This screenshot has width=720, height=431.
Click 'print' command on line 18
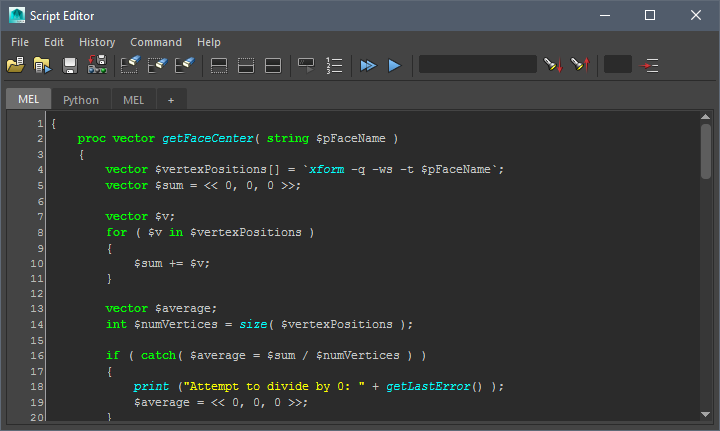tap(151, 386)
